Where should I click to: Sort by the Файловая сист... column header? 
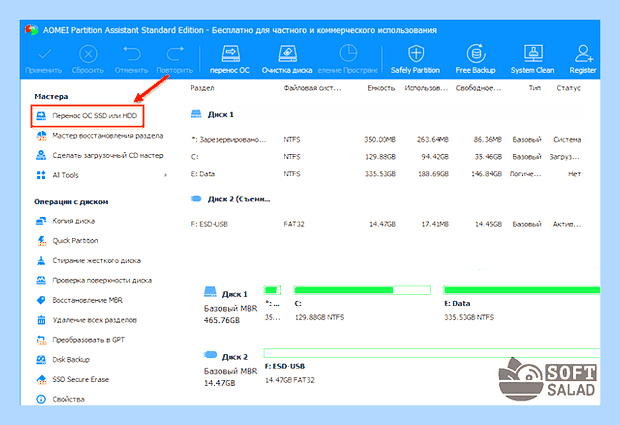pyautogui.click(x=312, y=88)
